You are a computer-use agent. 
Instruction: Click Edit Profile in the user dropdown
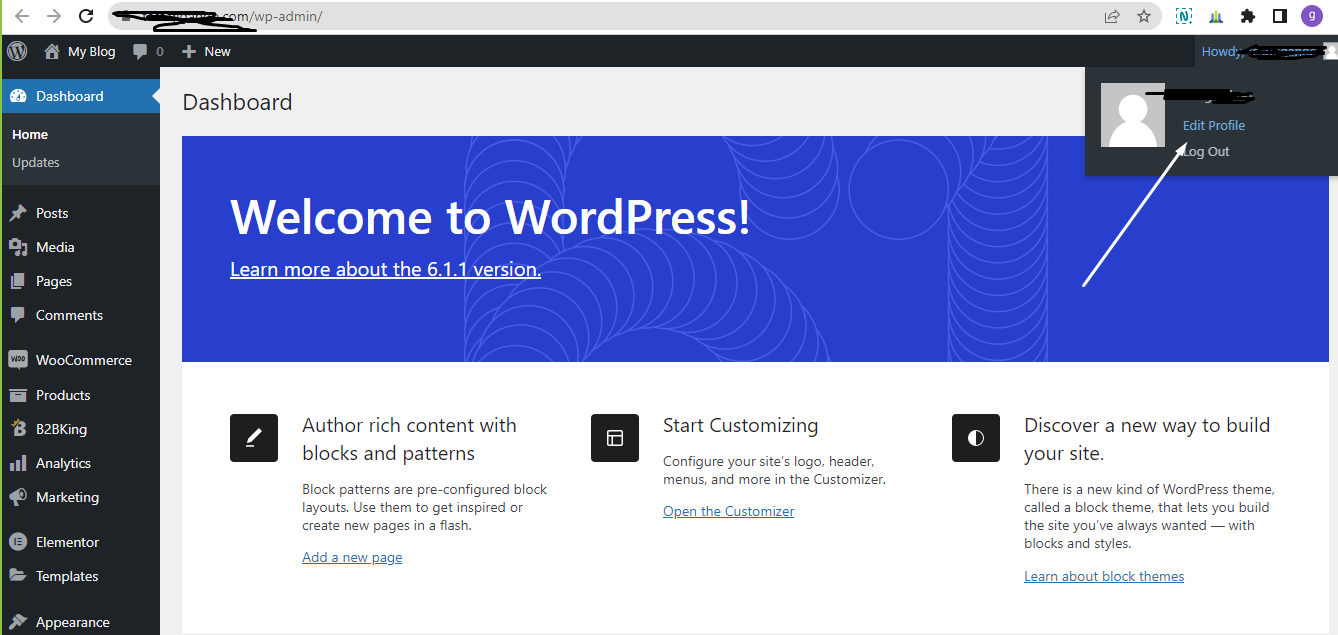pyautogui.click(x=1214, y=125)
